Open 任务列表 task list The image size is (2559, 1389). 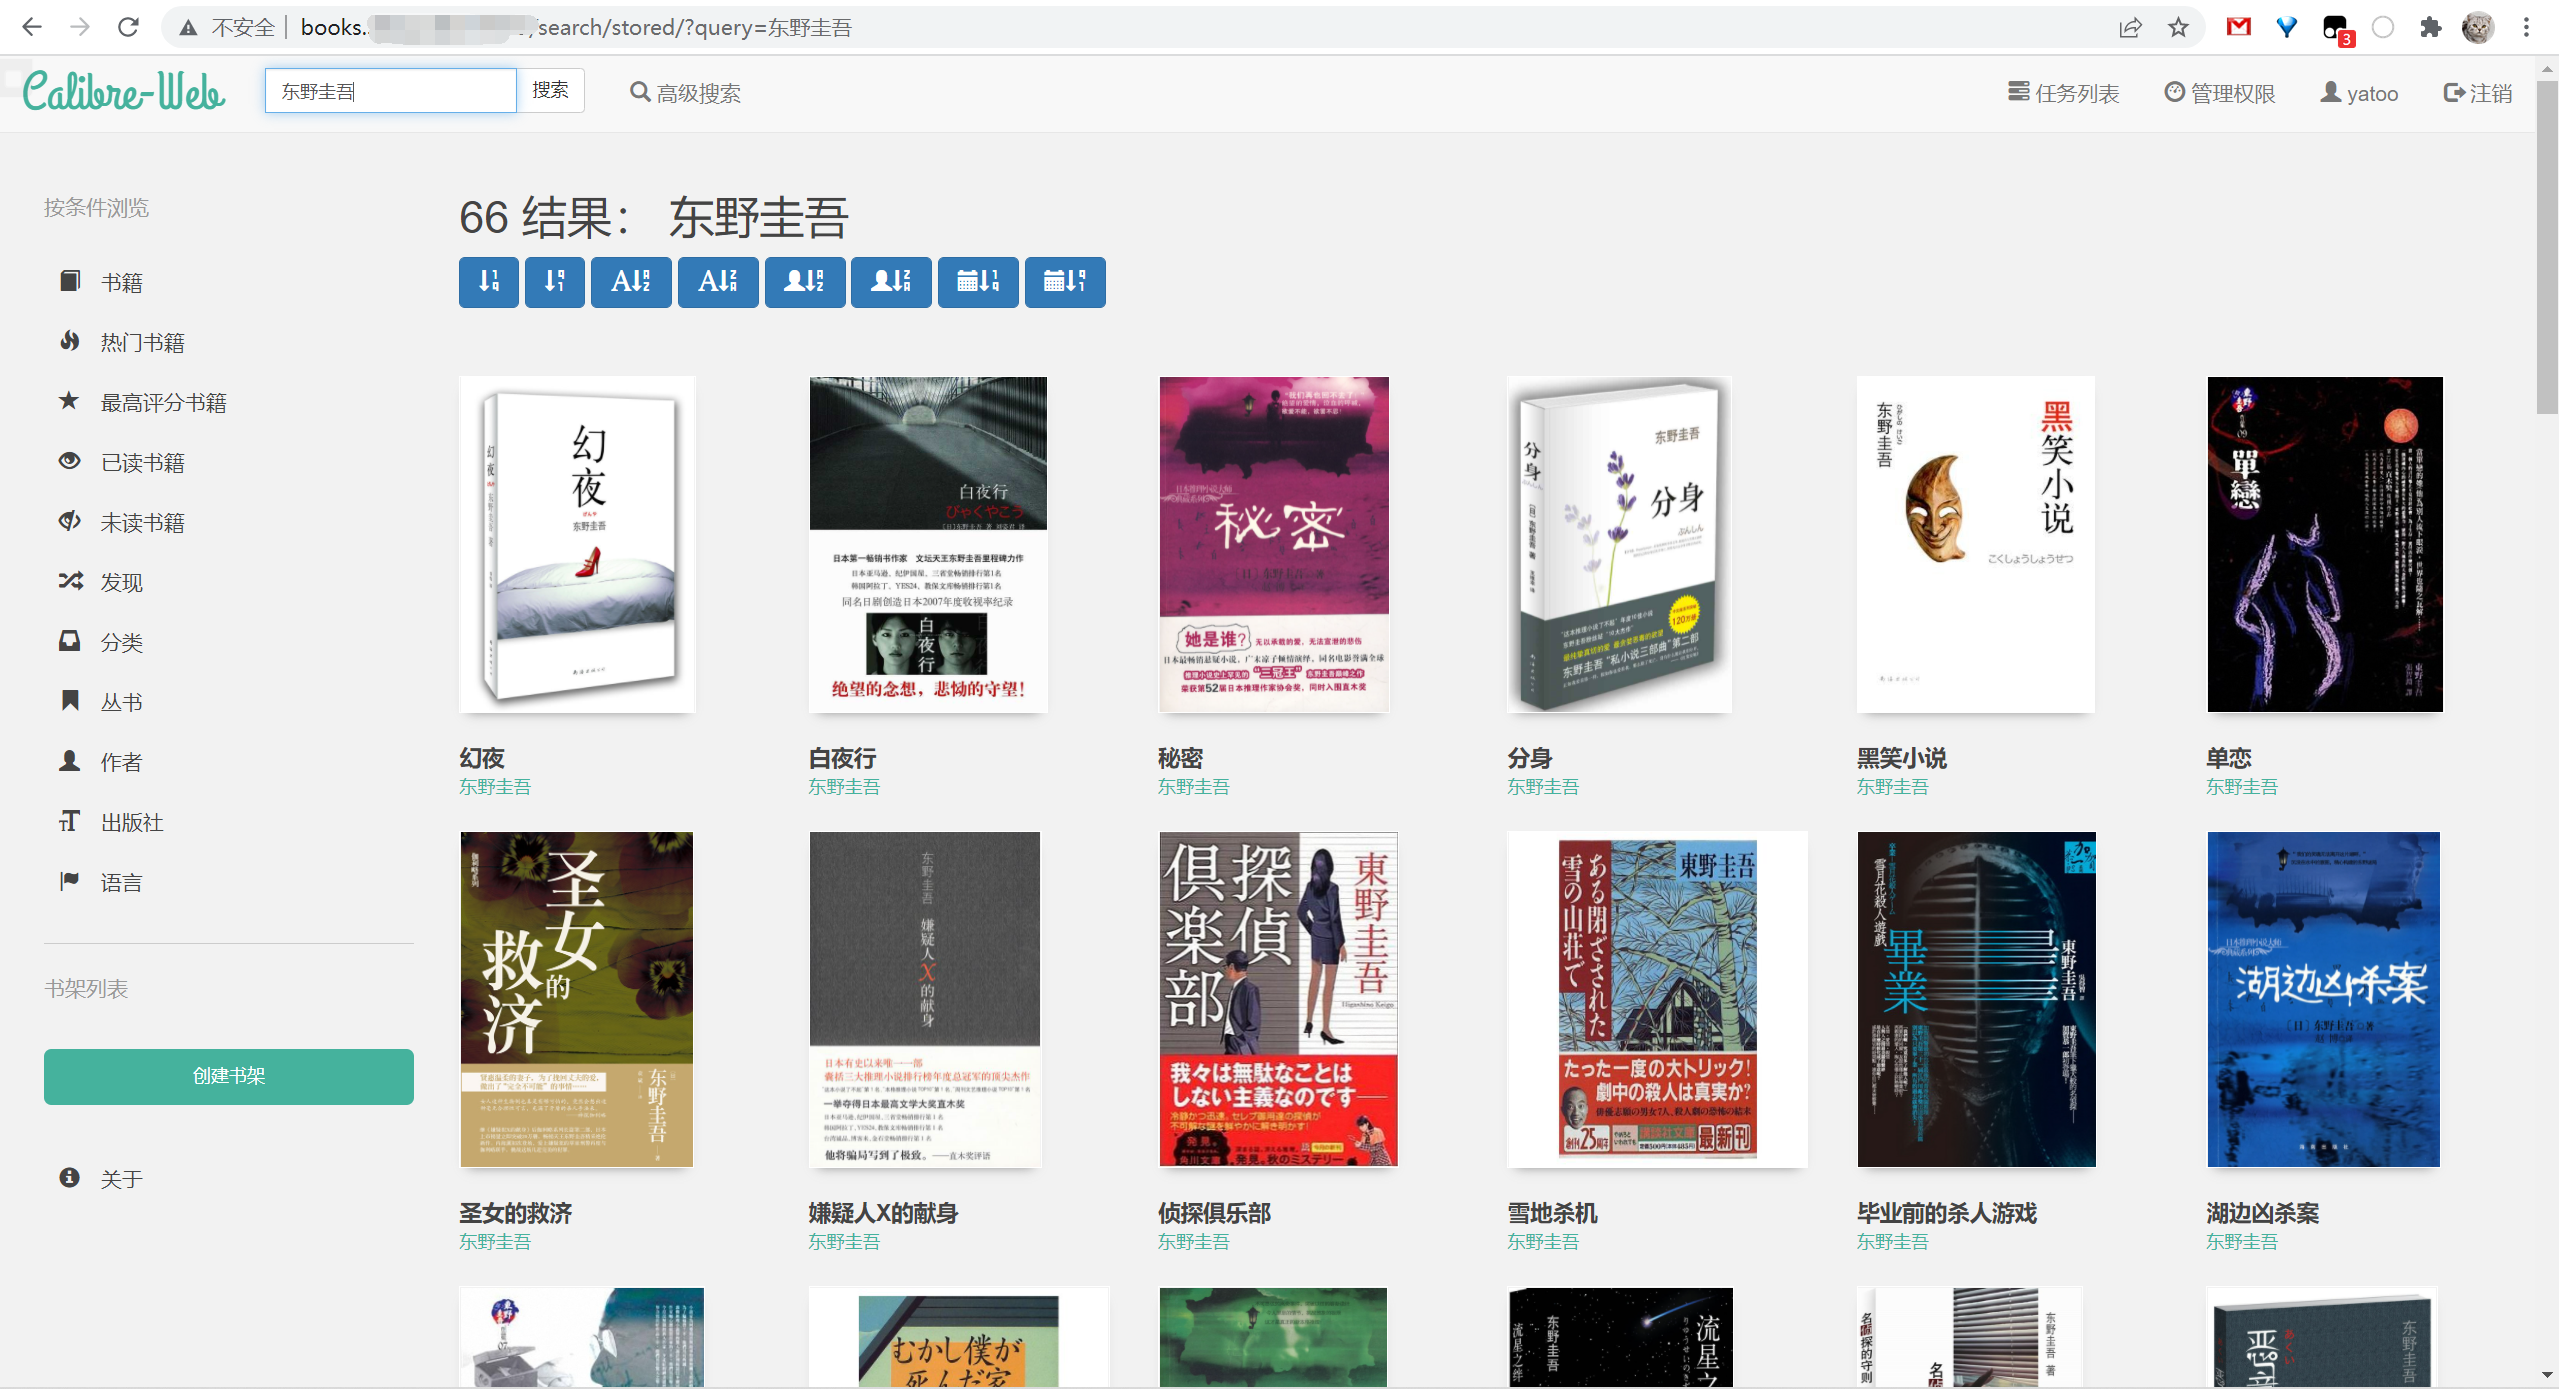pyautogui.click(x=2063, y=93)
